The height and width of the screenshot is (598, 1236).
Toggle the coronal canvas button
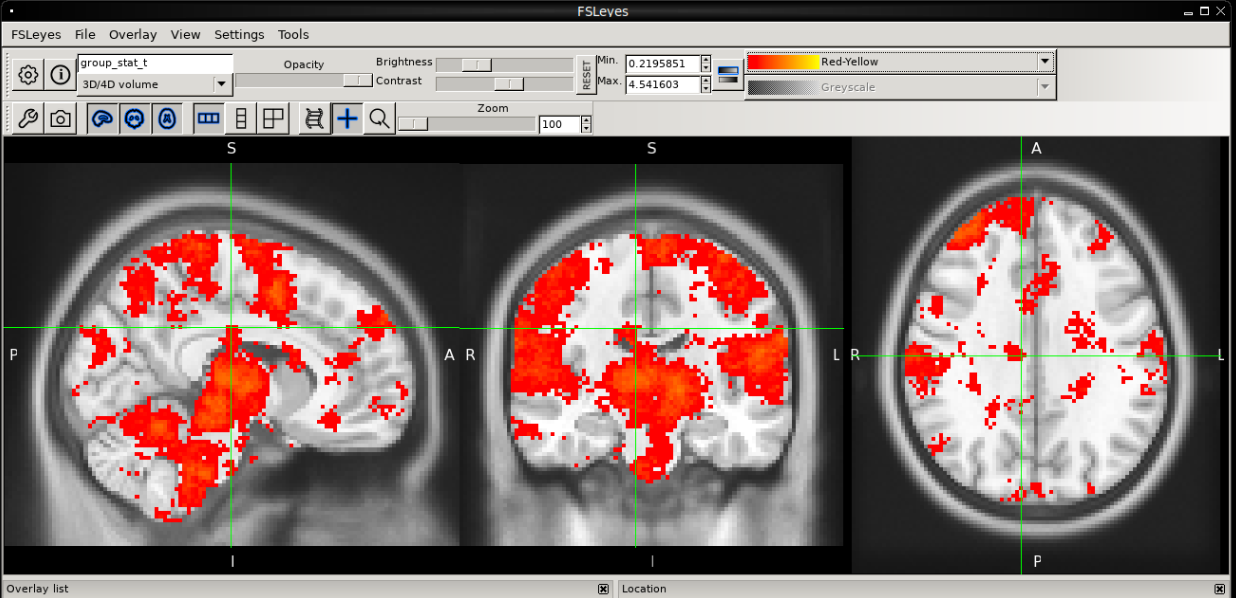click(x=134, y=119)
